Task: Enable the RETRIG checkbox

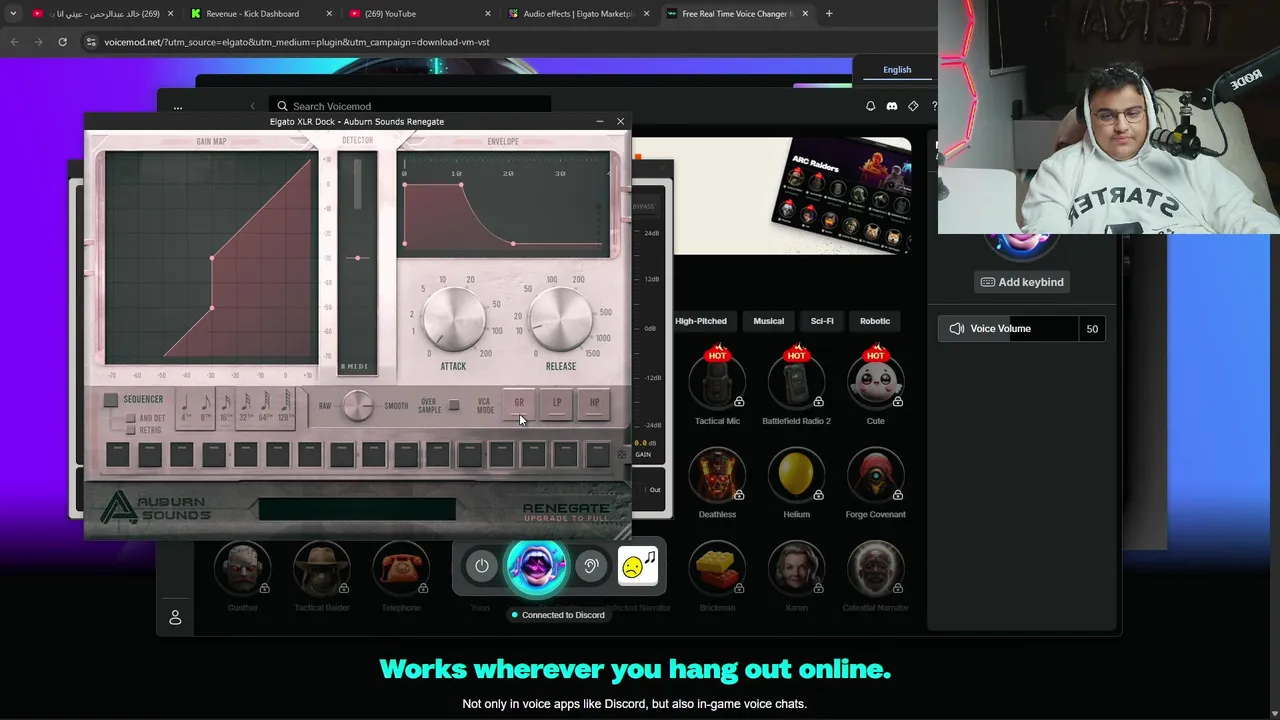Action: click(x=131, y=430)
